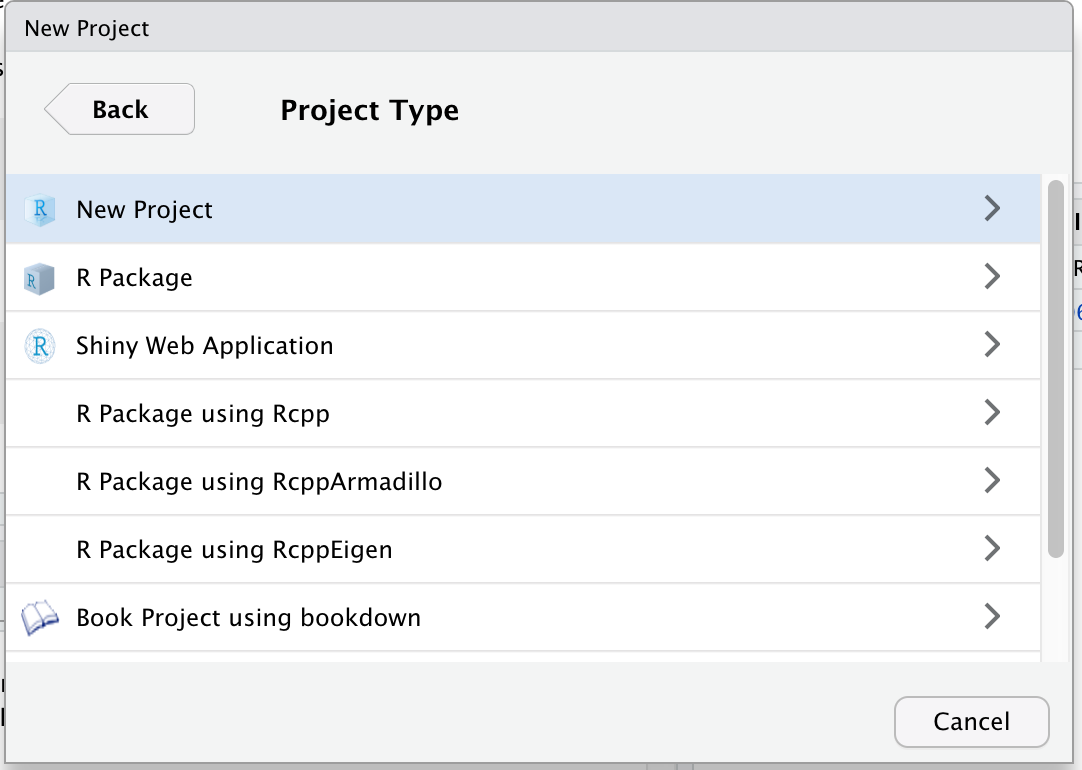Screen dimensions: 1082x770
Task: Open R Package using Rcpp chevron
Action: coord(992,413)
